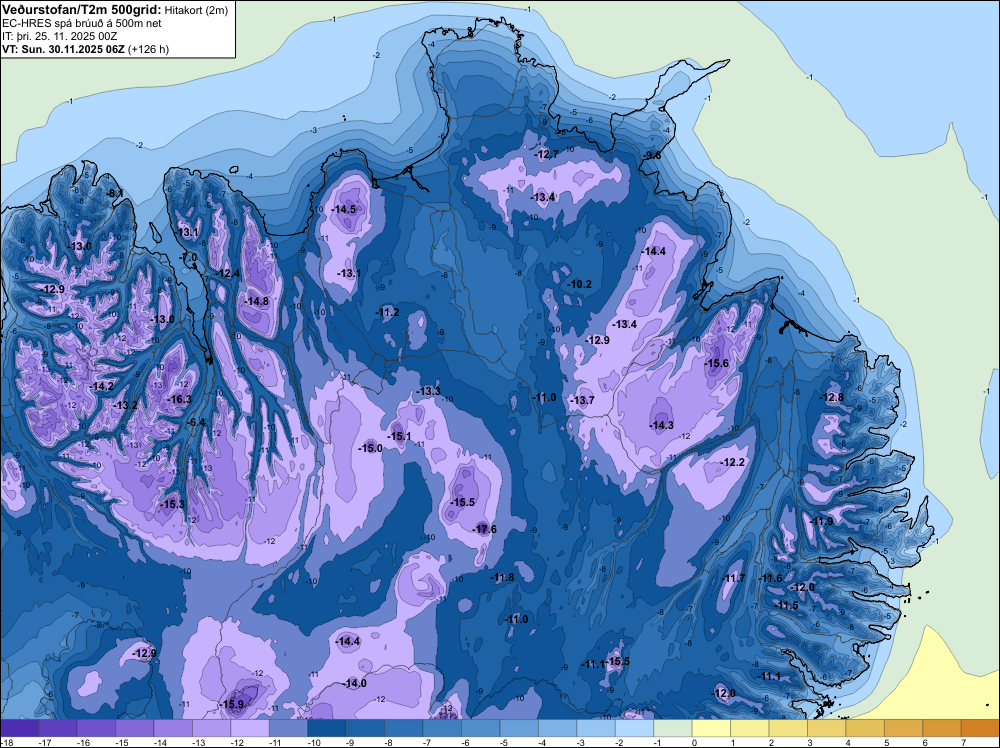Image resolution: width=1000 pixels, height=748 pixels.
Task: Click the pale yellow legend swatch labeled 0
Action: (x=711, y=728)
